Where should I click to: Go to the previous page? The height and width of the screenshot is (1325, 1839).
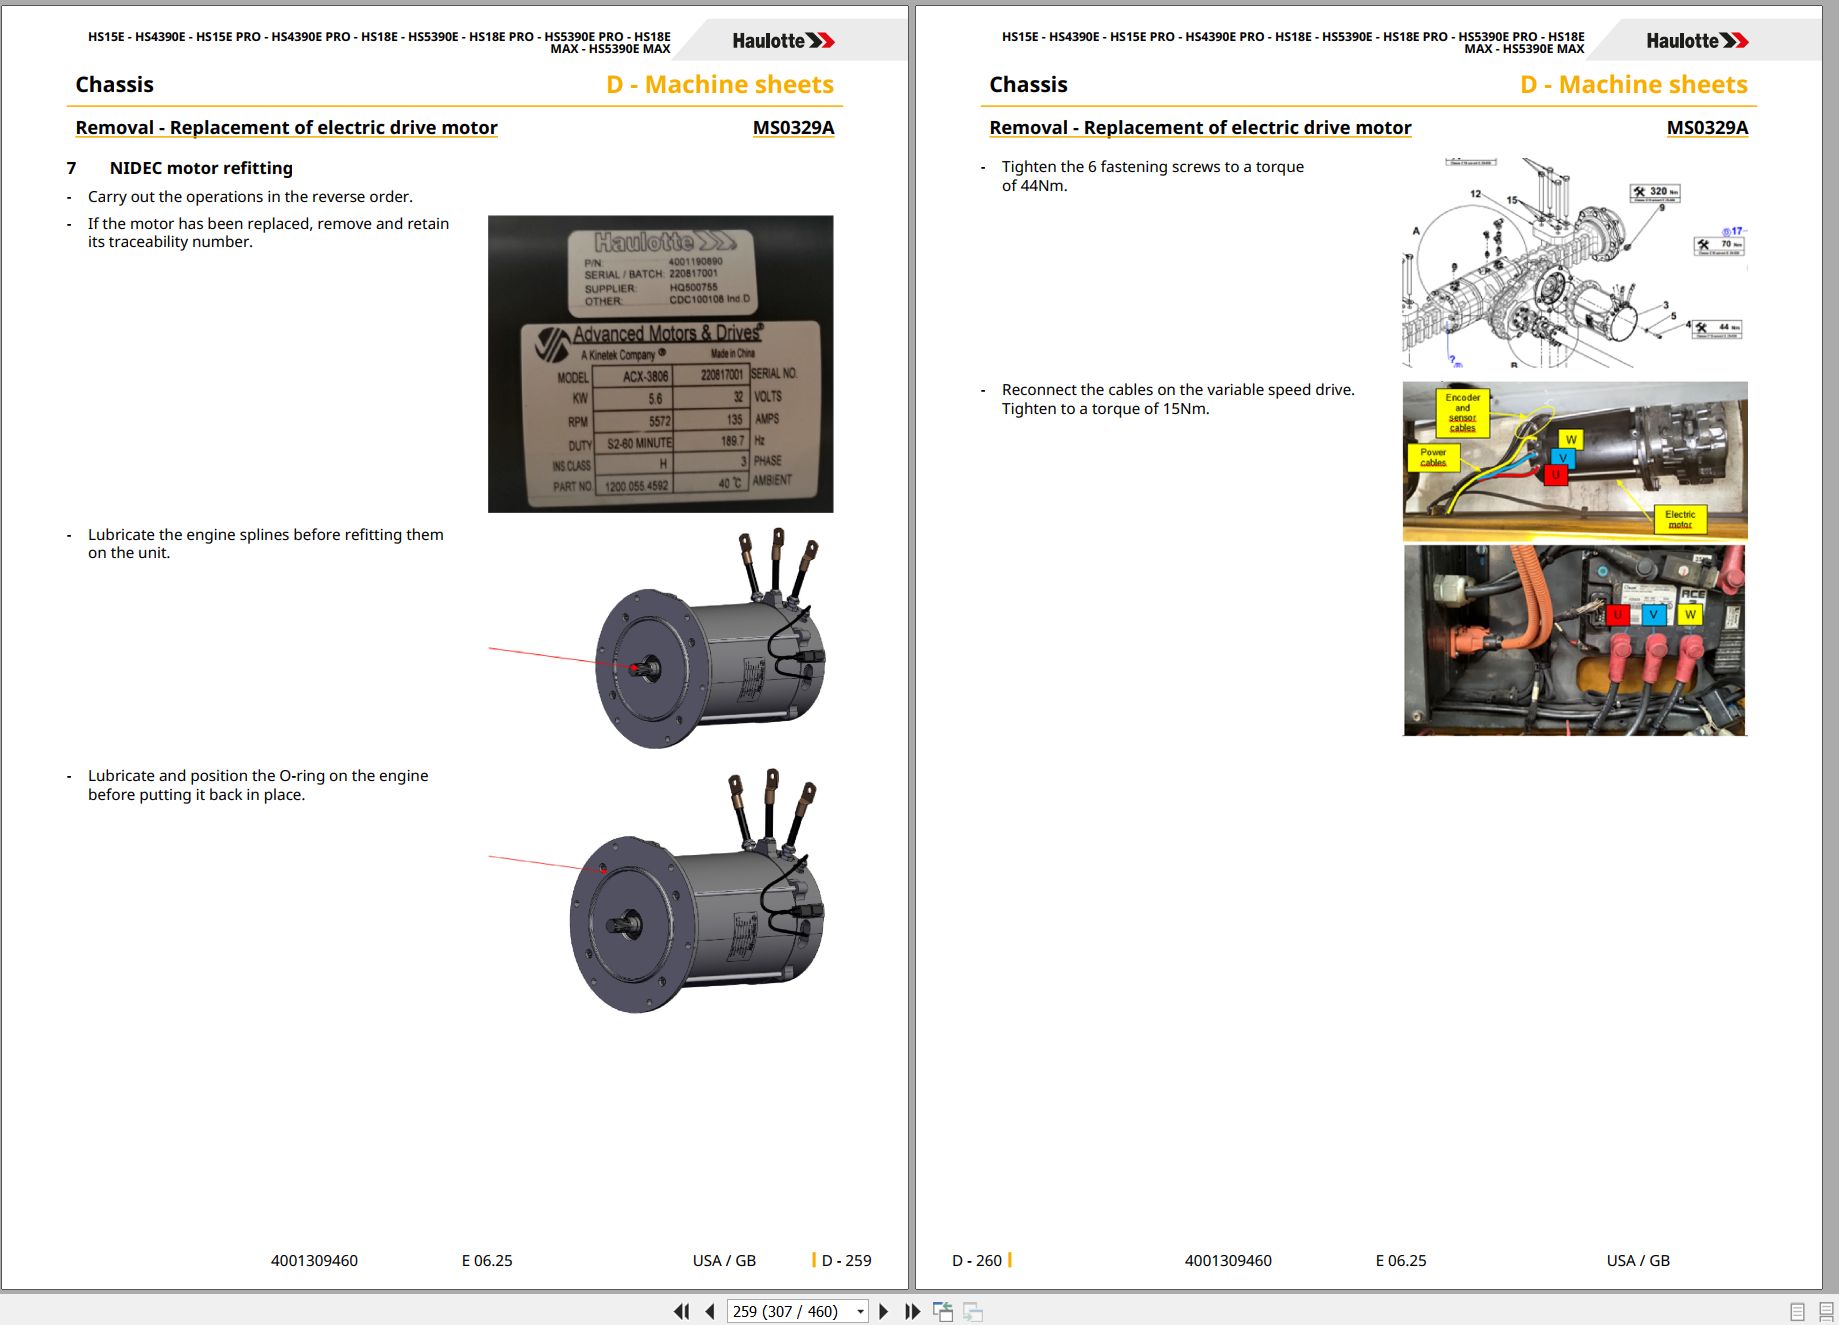click(710, 1311)
